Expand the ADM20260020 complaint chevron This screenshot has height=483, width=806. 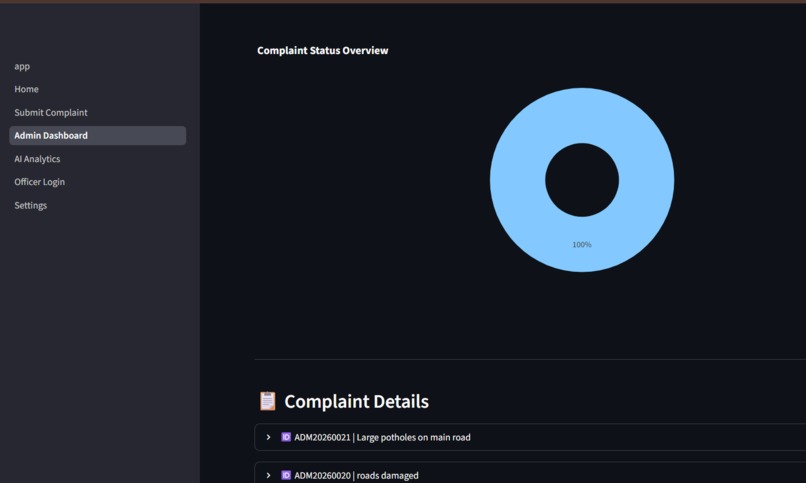coord(268,475)
